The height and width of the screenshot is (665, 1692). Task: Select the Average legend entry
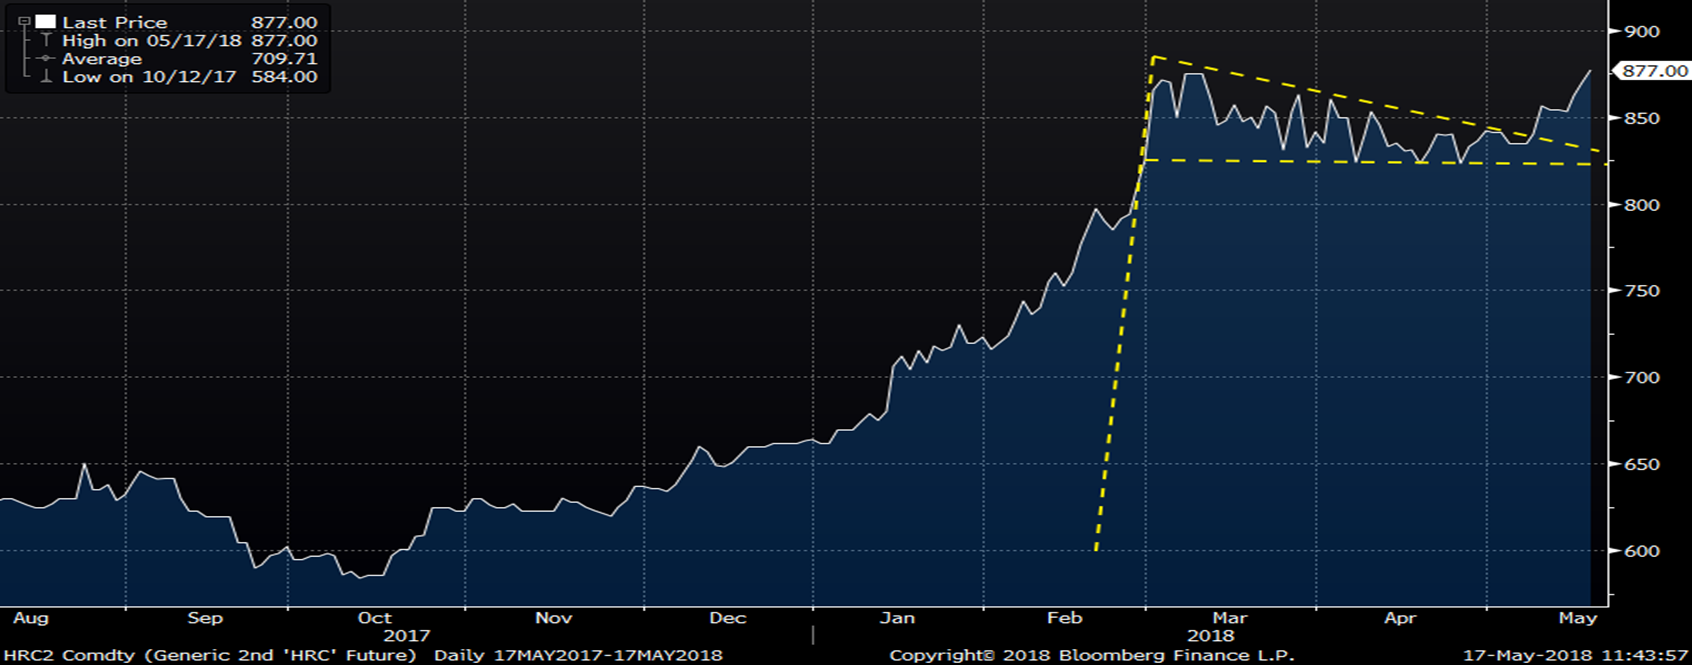[x=102, y=59]
